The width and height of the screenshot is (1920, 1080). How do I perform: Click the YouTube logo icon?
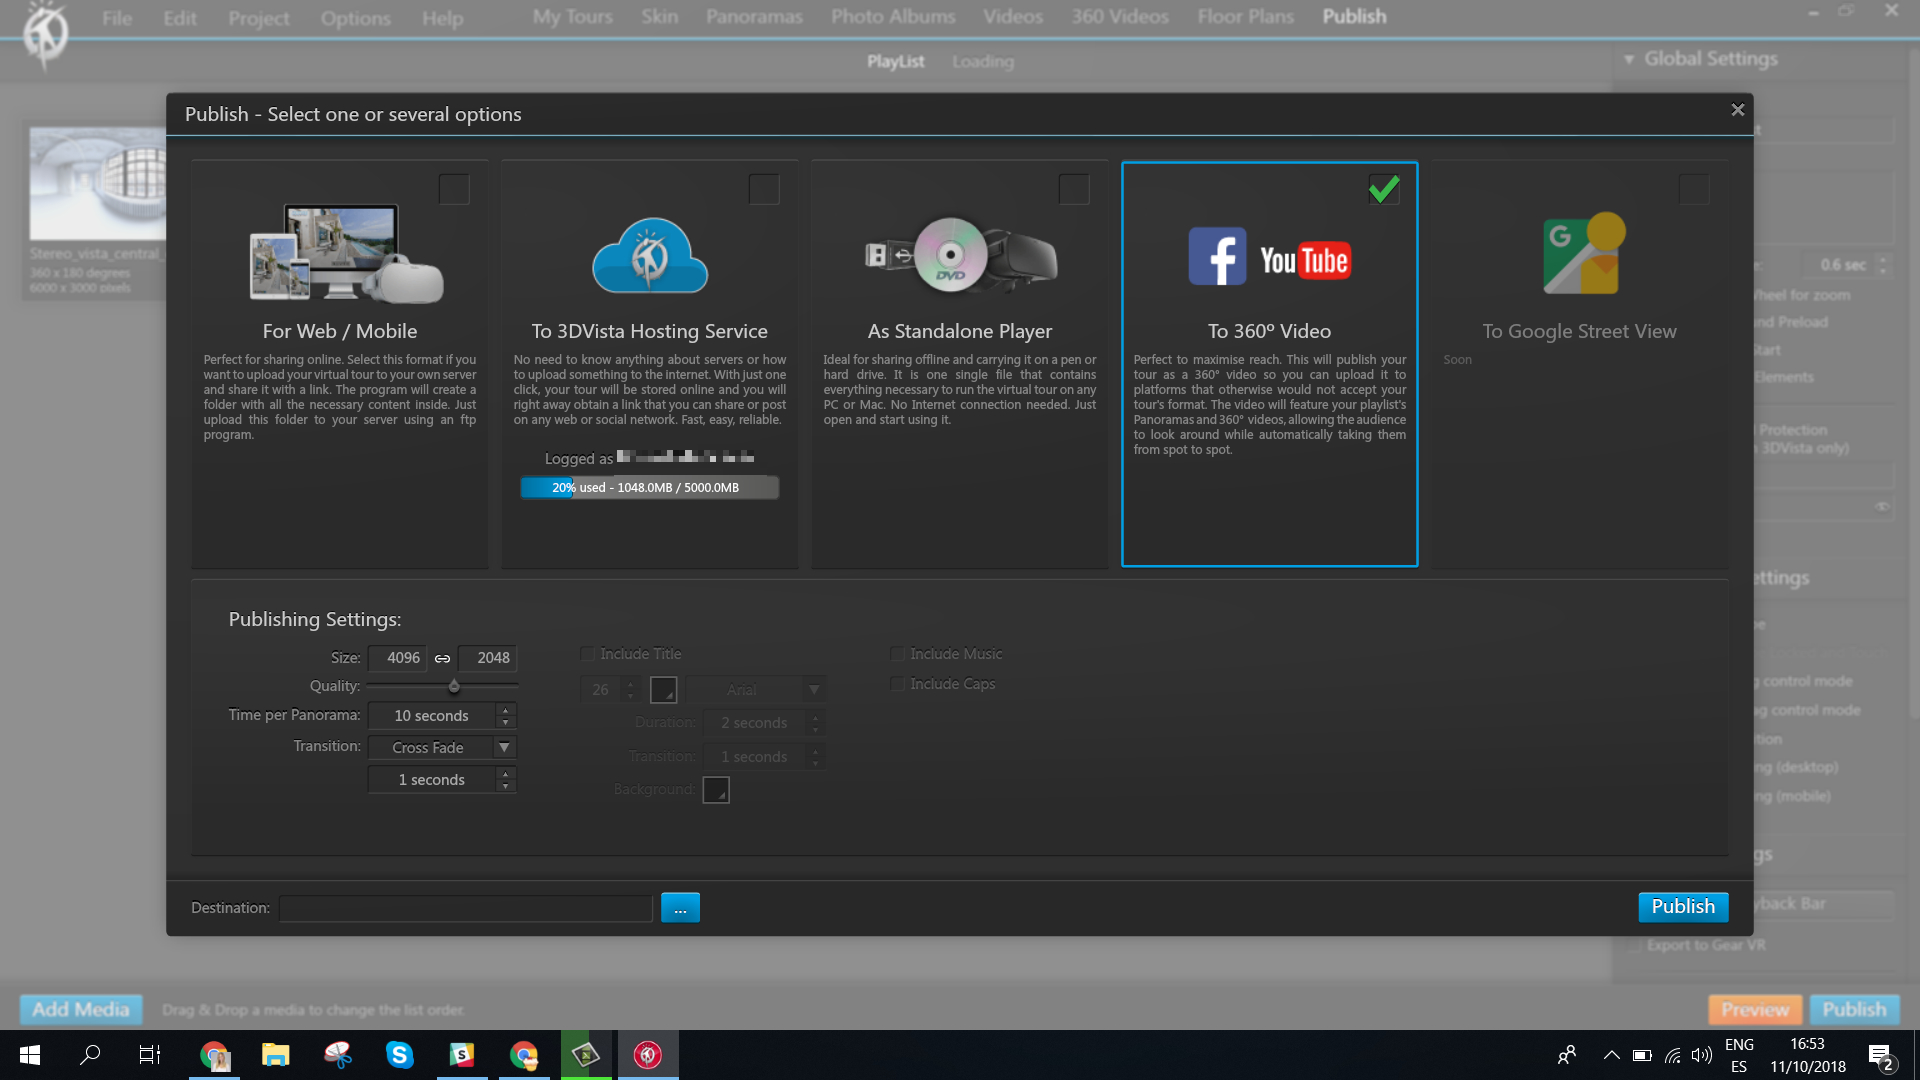pyautogui.click(x=1305, y=260)
